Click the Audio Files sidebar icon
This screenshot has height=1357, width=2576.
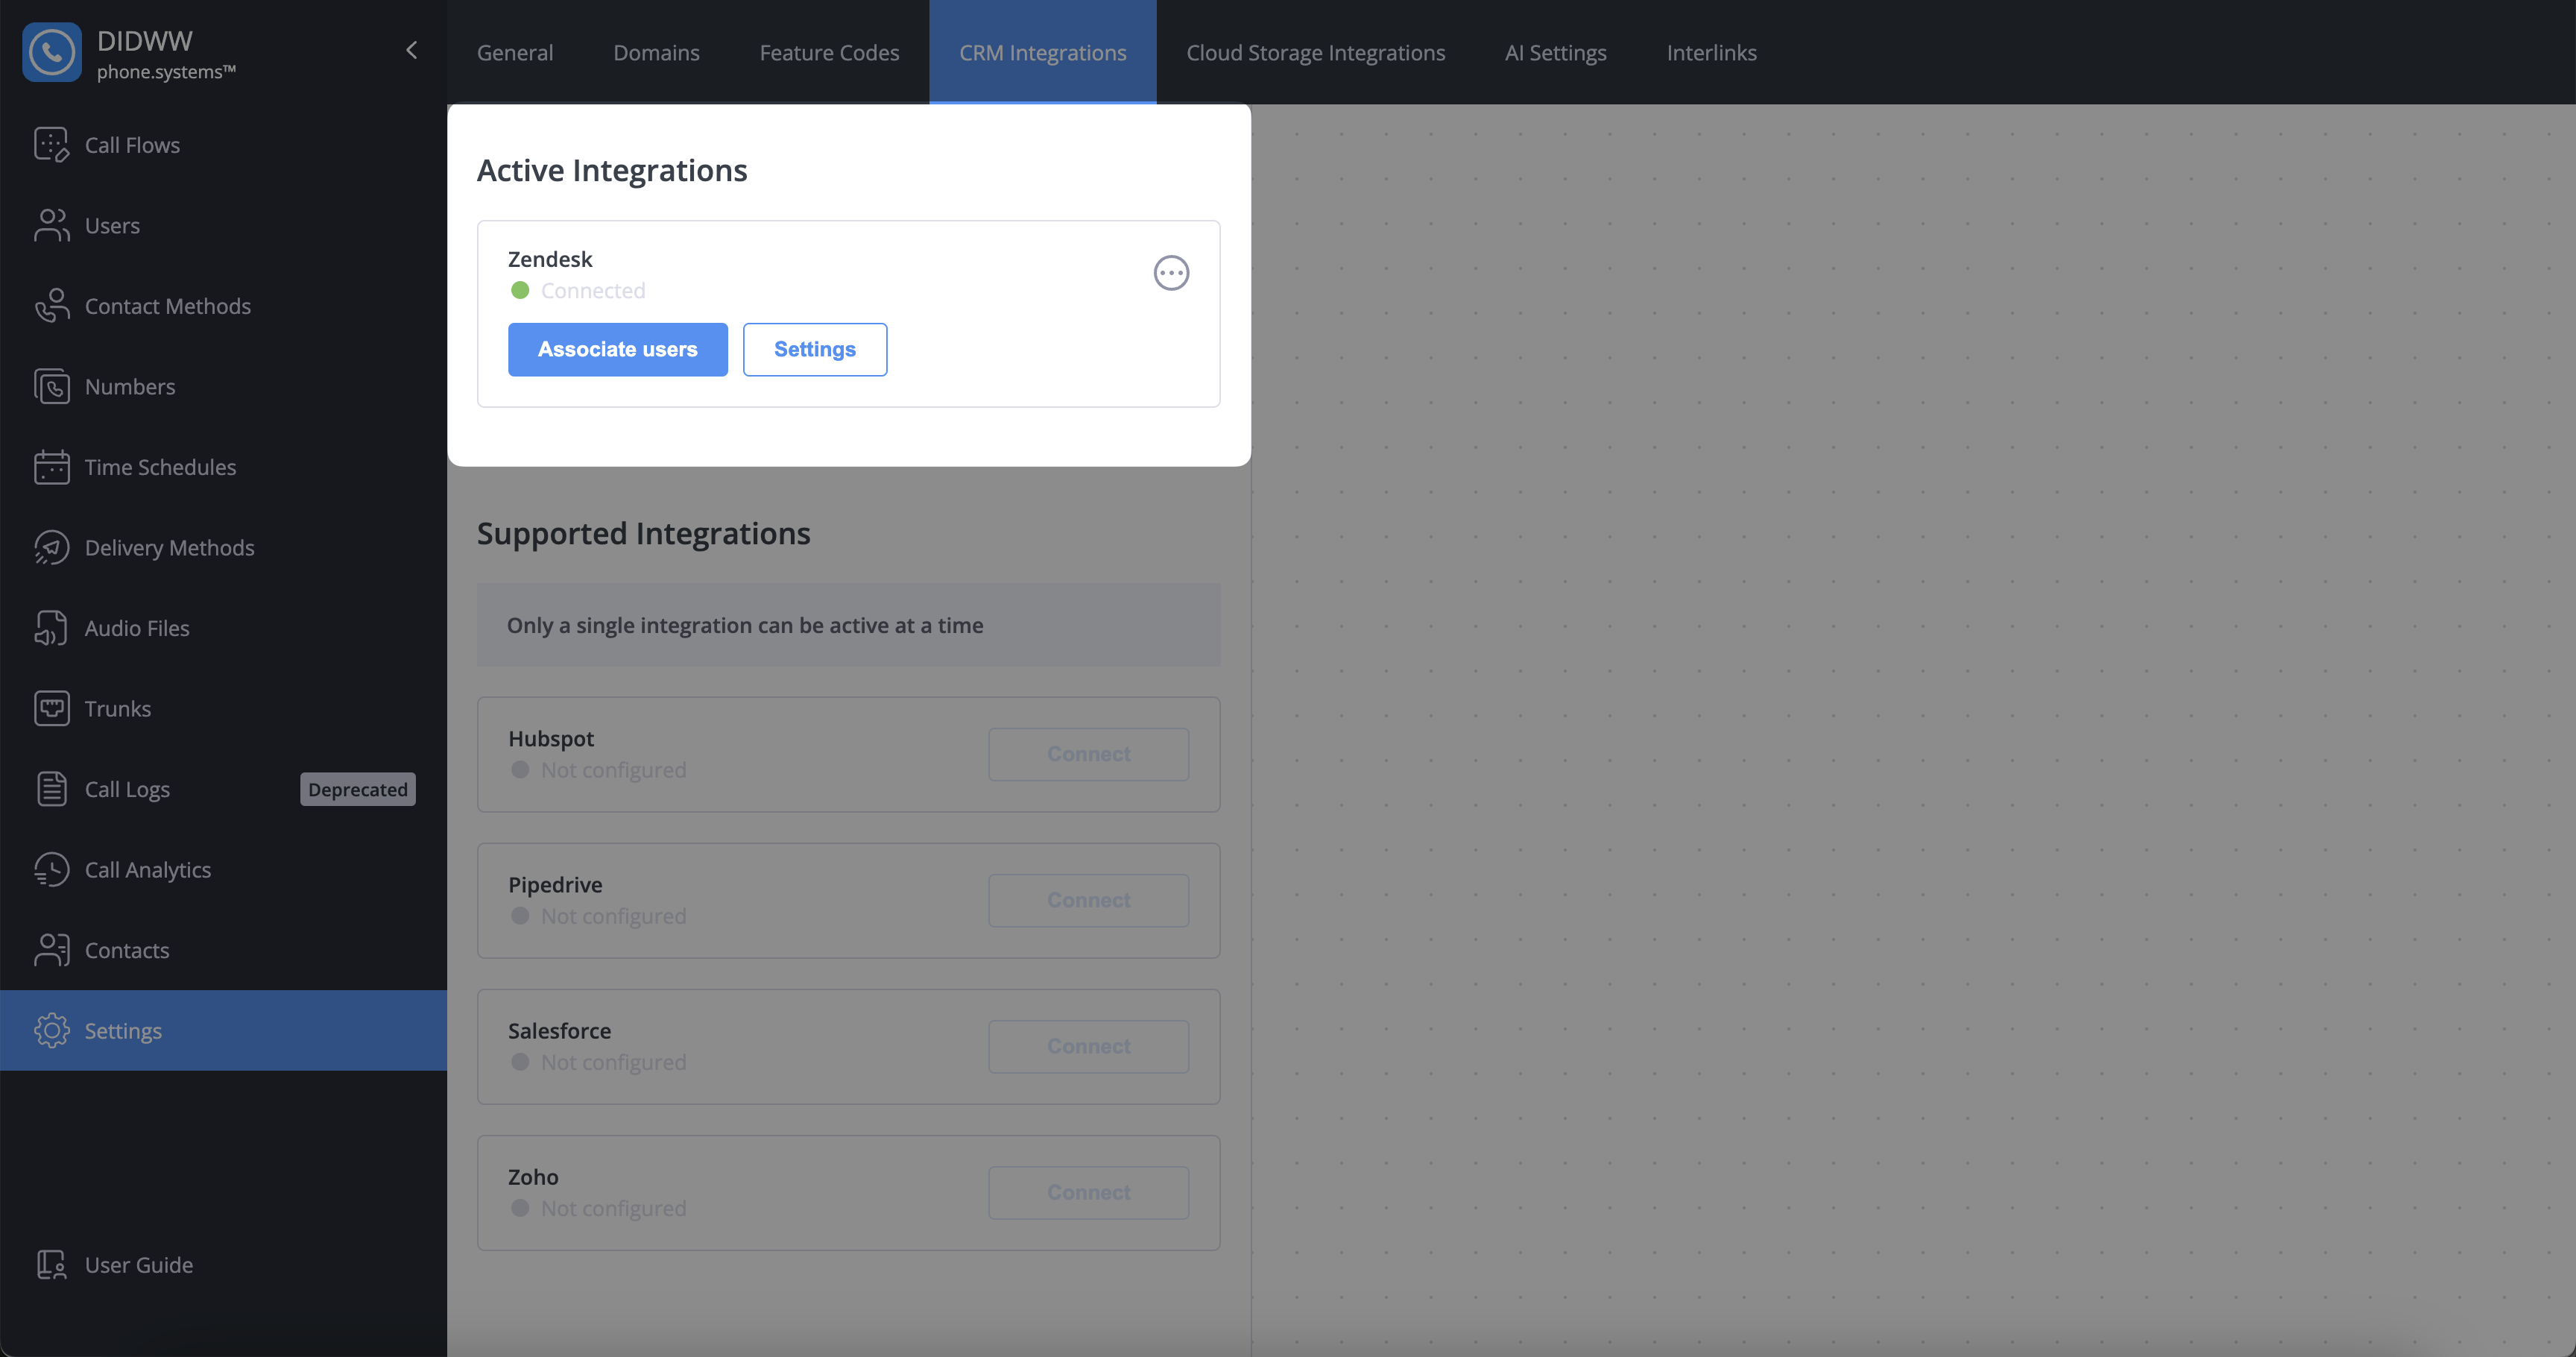pyautogui.click(x=51, y=628)
